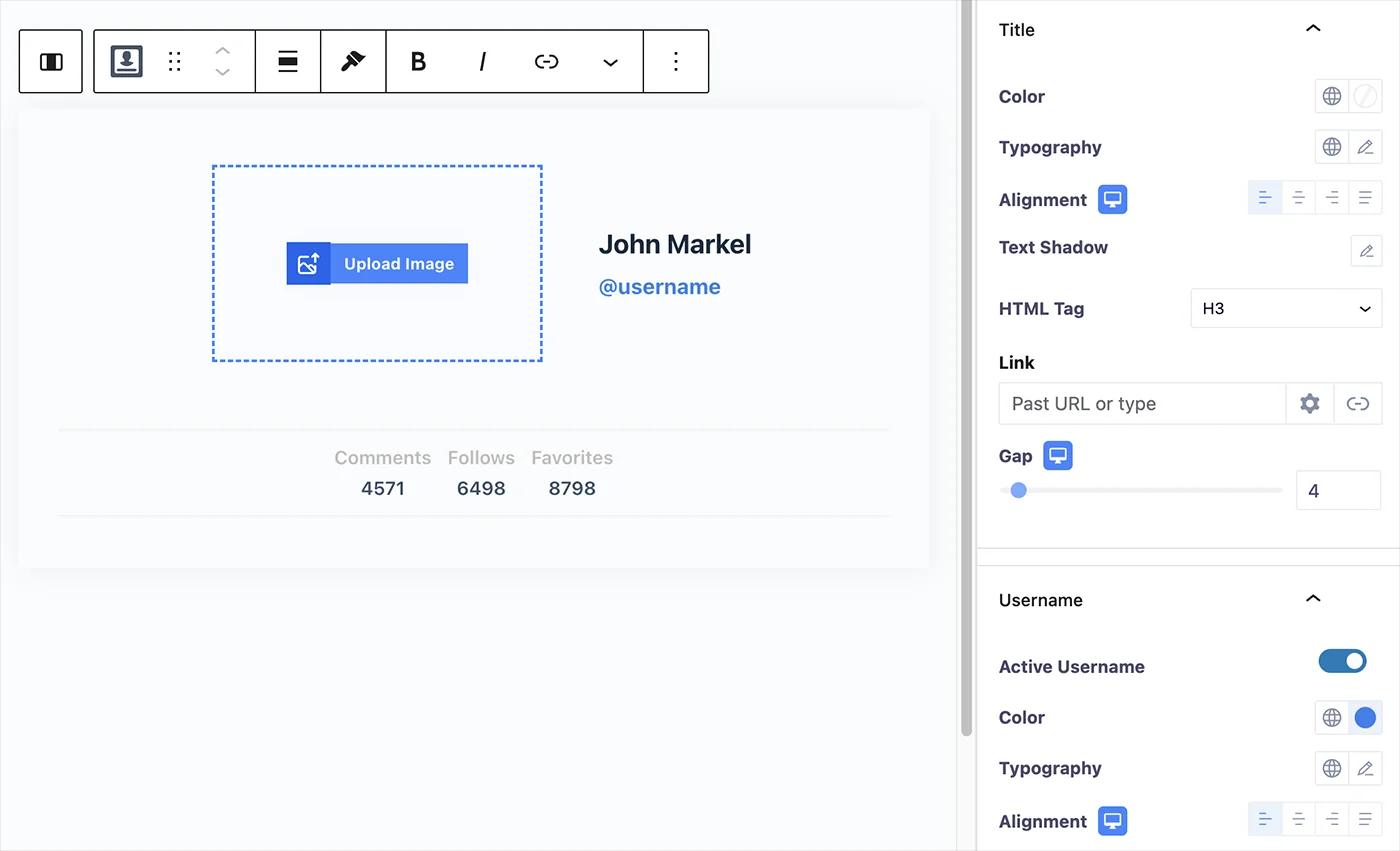Open the Text Shadow editor pencil icon
Image resolution: width=1400 pixels, height=851 pixels.
[x=1366, y=251]
